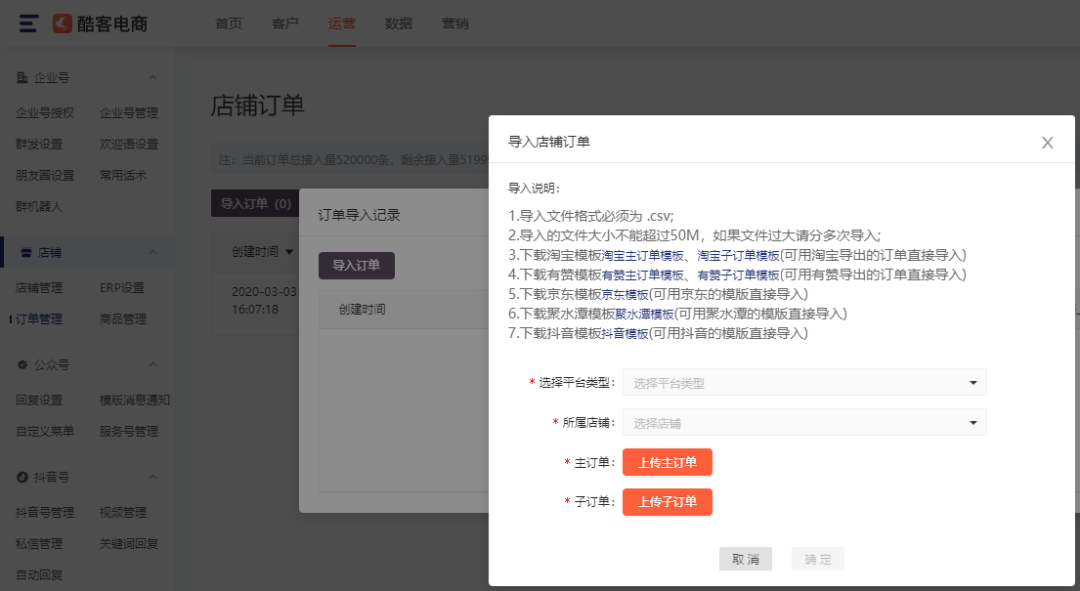Collapse the 企业号 sidebar group
The image size is (1080, 591).
point(153,77)
